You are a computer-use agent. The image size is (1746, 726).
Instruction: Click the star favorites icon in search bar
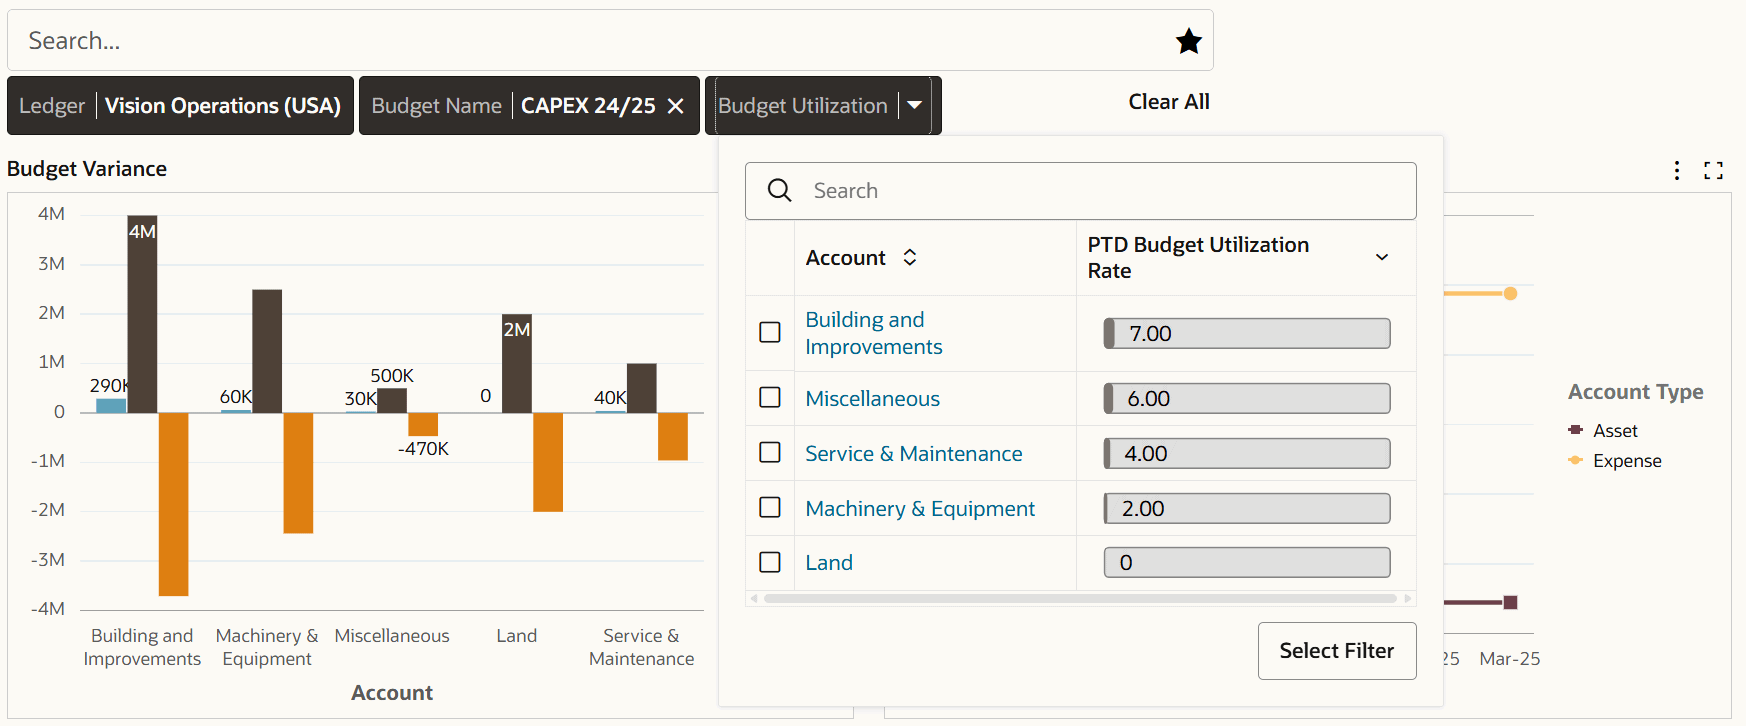1188,41
